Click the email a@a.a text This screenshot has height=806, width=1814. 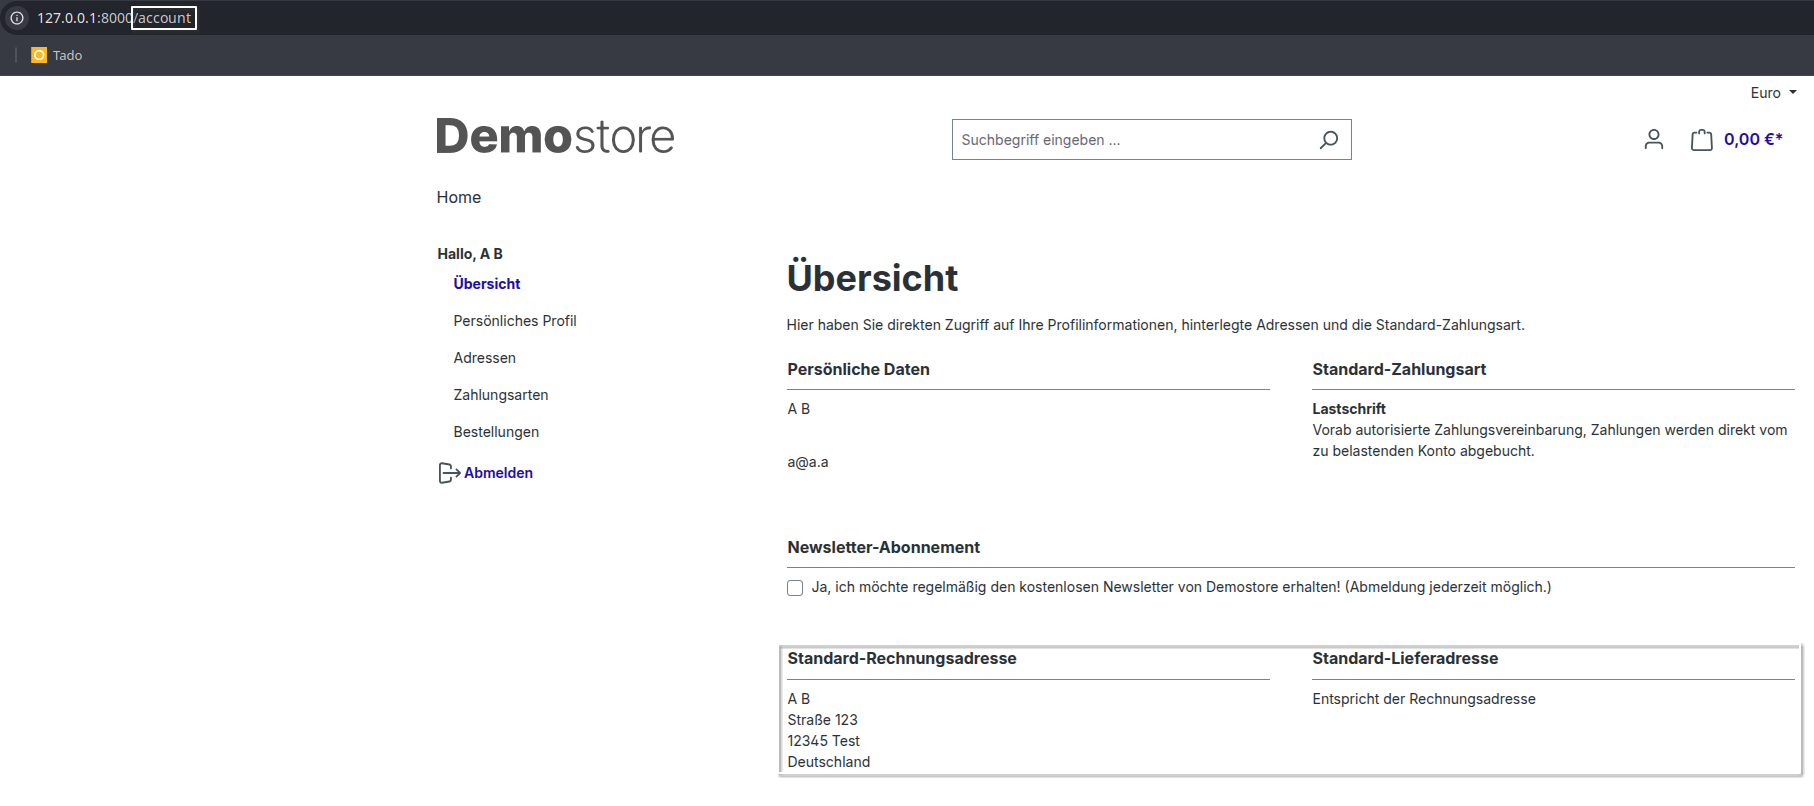808,462
